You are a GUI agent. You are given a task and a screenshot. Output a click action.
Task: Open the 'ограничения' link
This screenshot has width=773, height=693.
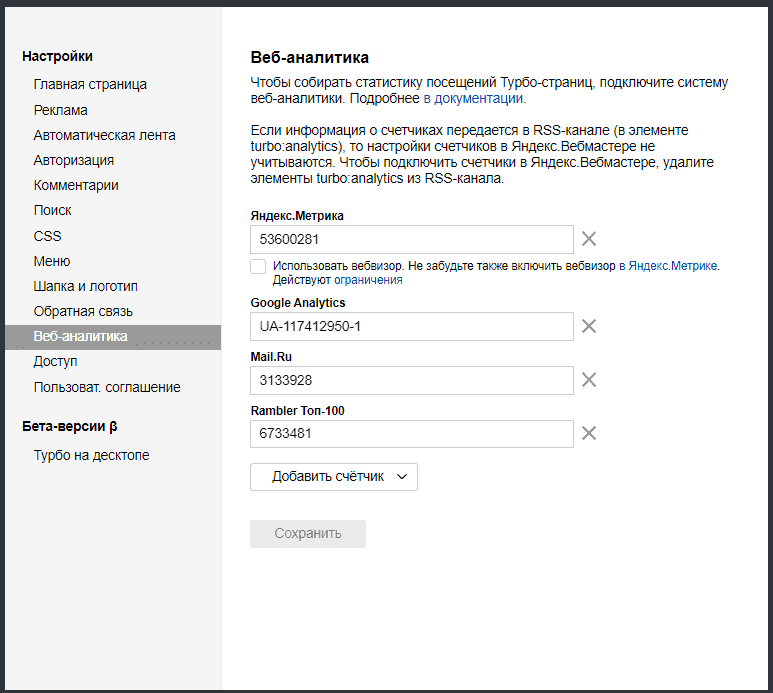click(x=368, y=280)
